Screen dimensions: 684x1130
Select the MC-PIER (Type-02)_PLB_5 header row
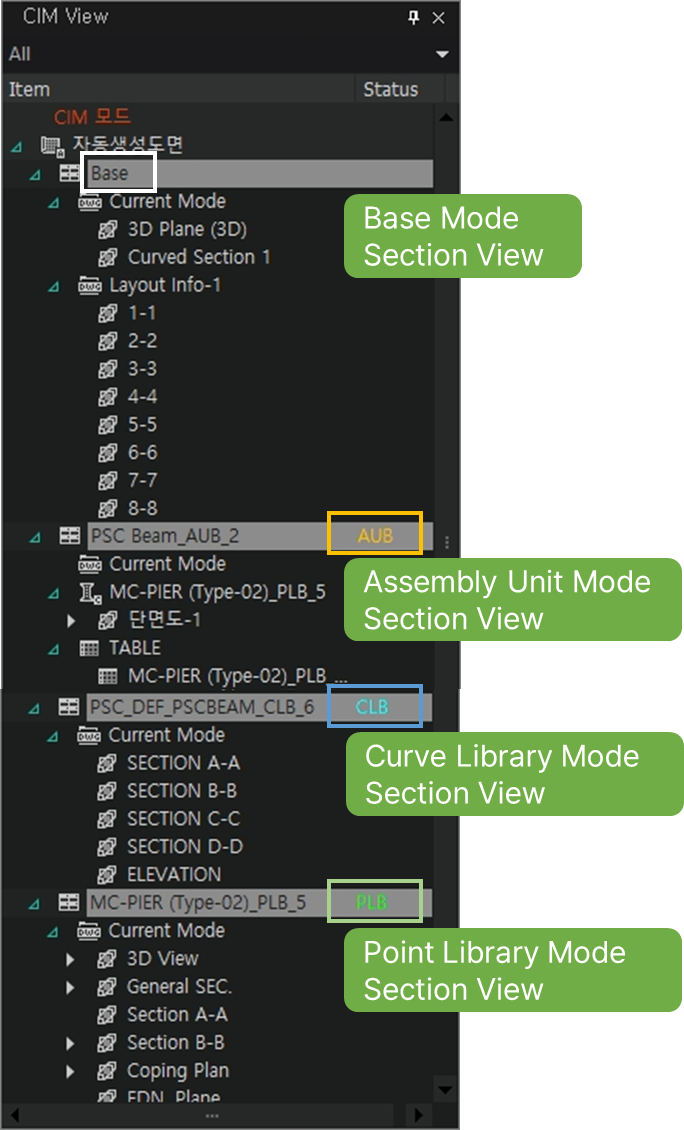point(260,902)
